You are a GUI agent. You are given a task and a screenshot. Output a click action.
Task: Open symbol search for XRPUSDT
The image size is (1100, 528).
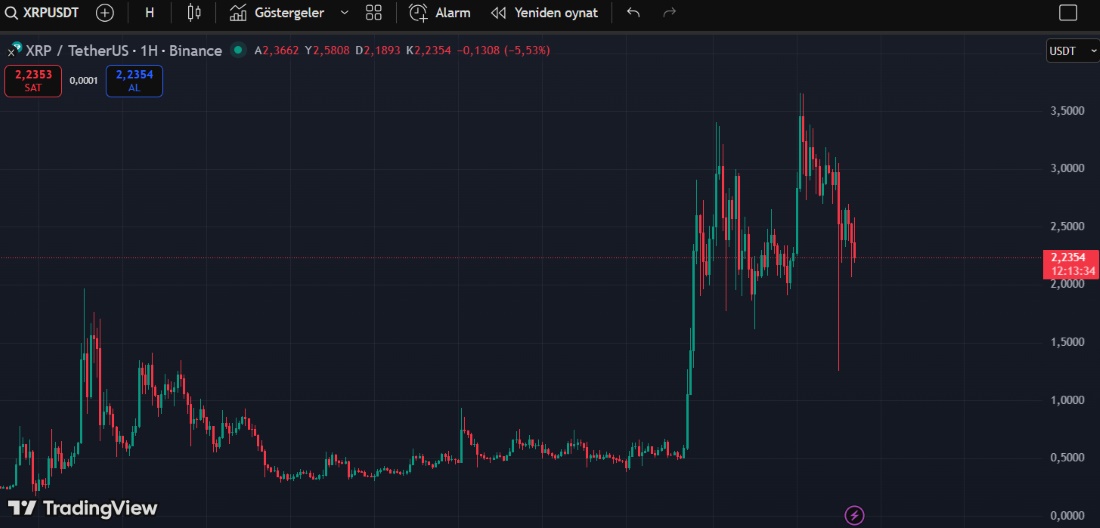(41, 13)
